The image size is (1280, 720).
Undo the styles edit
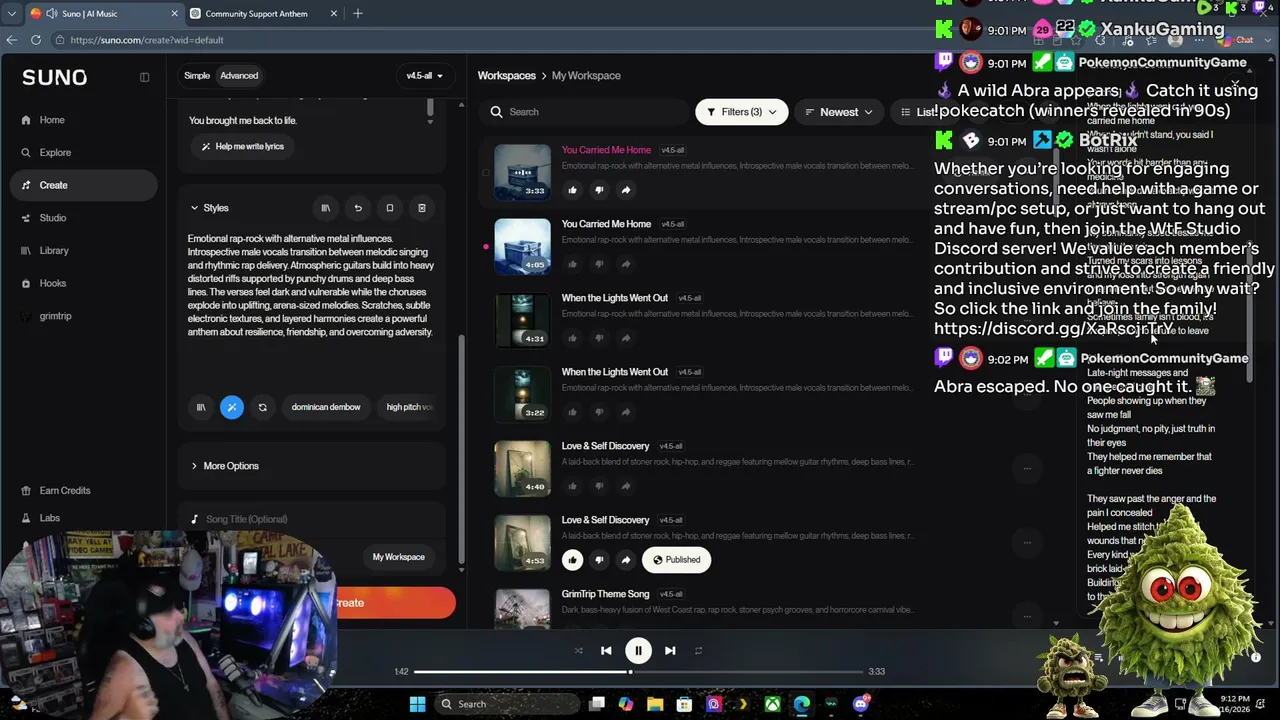(x=357, y=208)
